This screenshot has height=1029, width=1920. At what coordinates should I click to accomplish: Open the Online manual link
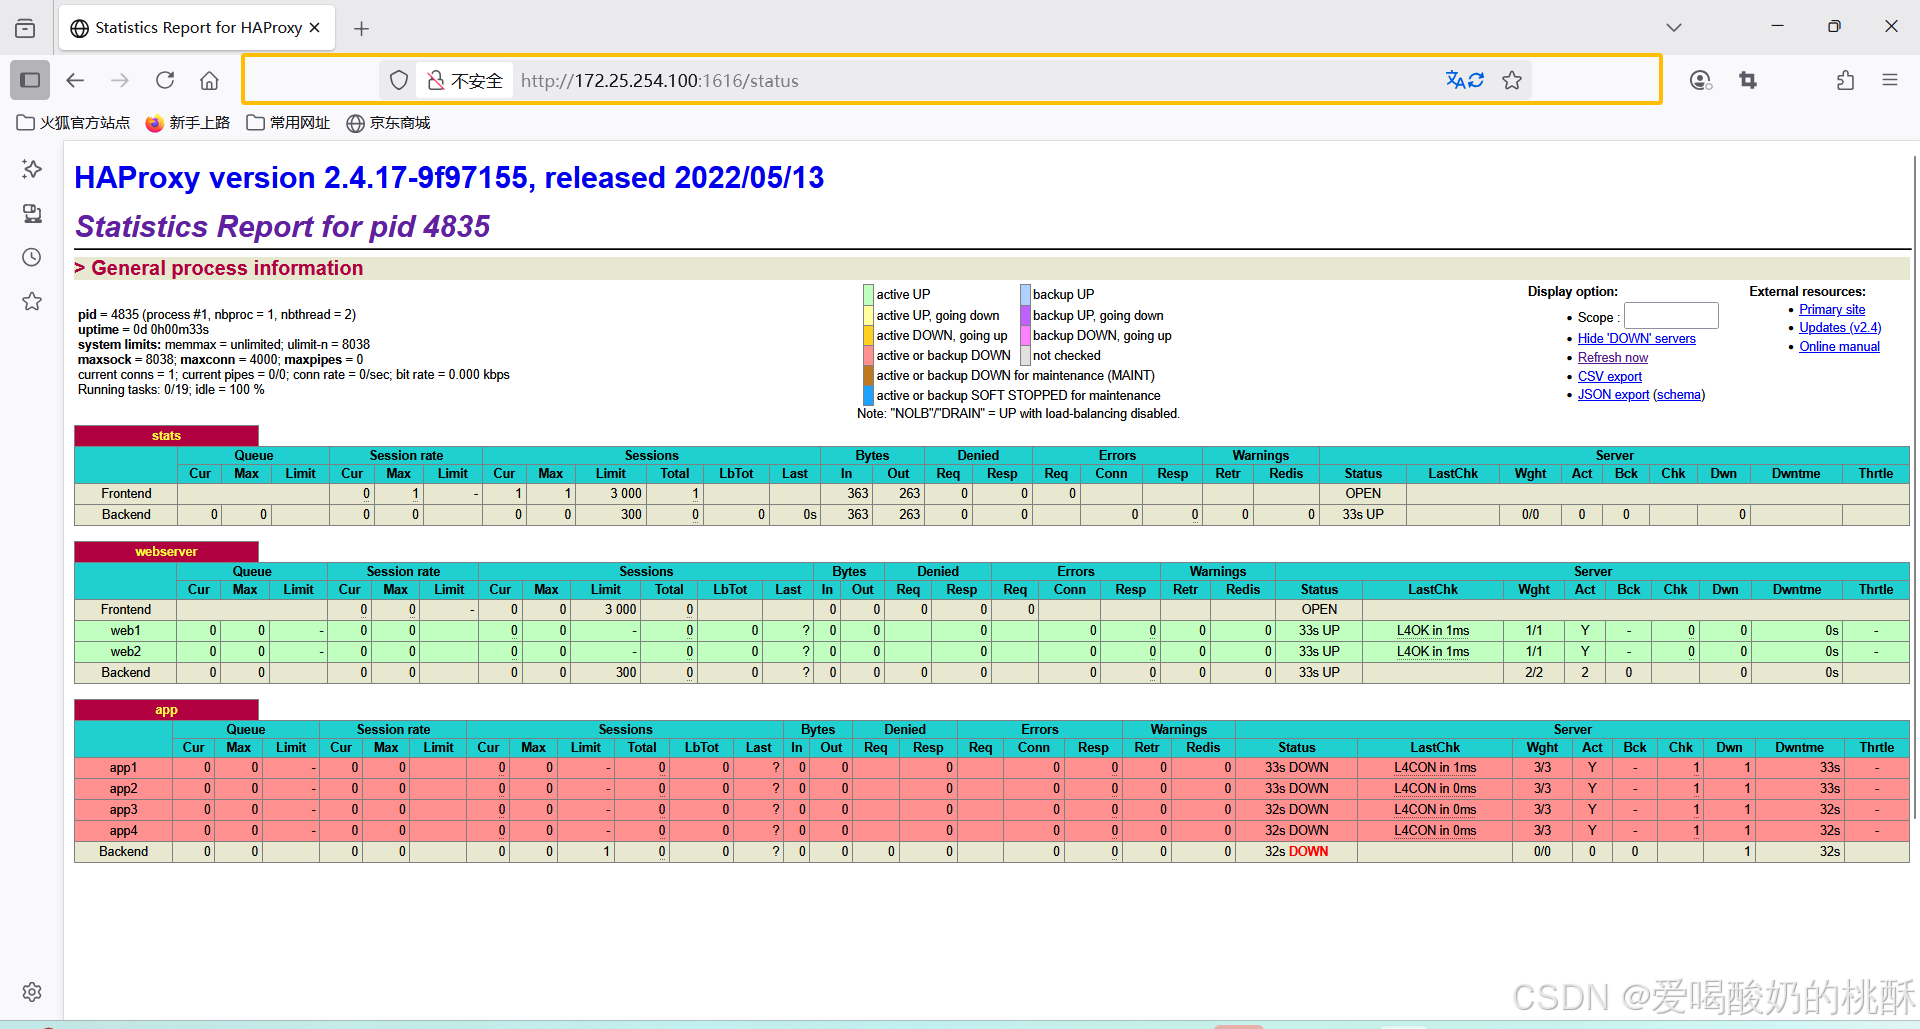click(x=1839, y=347)
